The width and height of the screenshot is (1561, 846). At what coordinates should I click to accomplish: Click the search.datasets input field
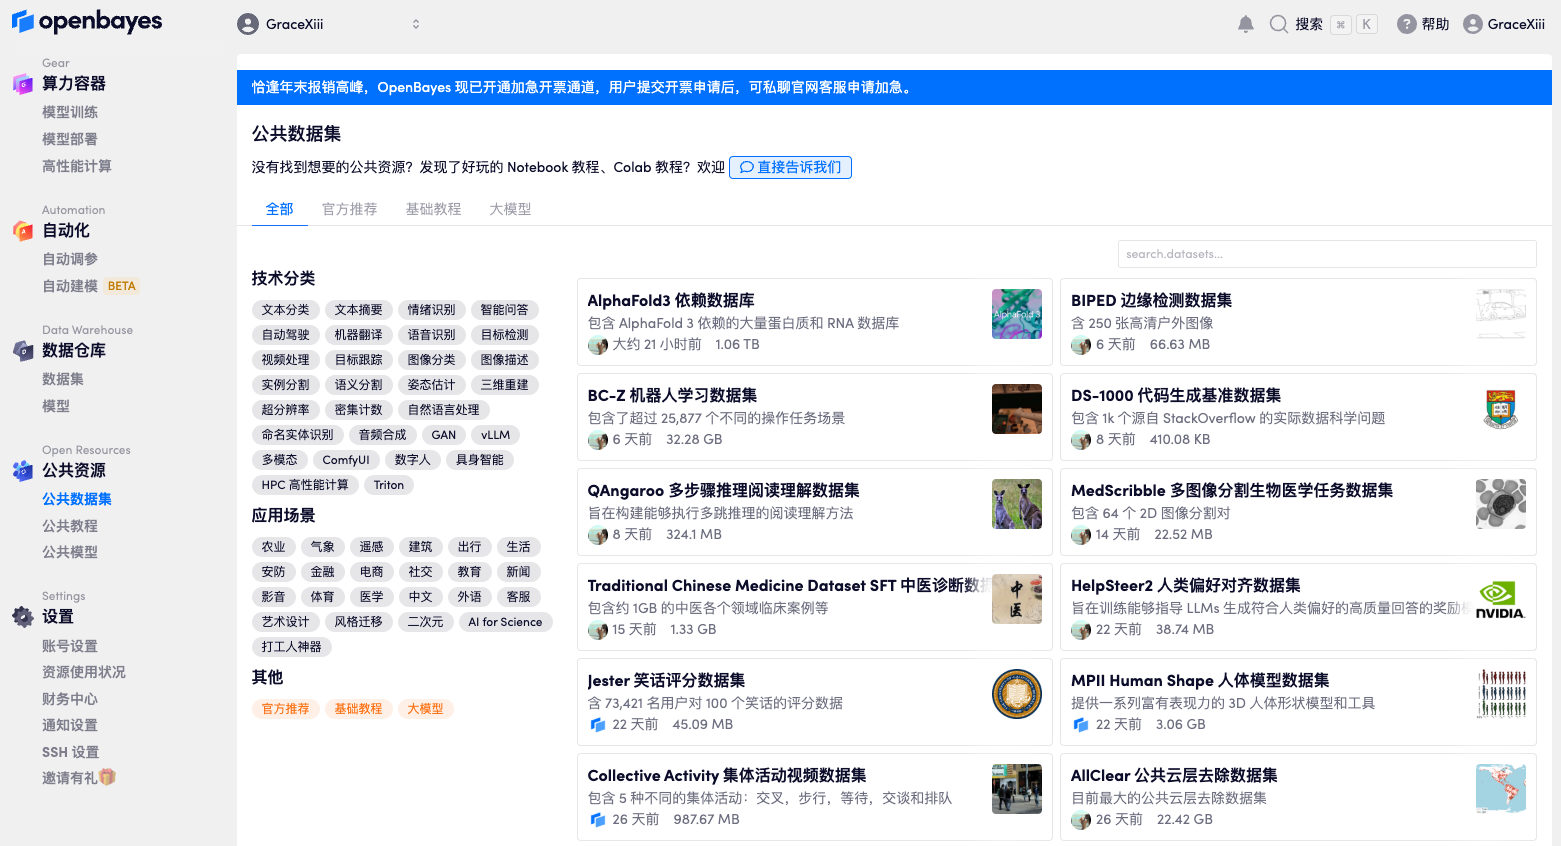click(1326, 254)
